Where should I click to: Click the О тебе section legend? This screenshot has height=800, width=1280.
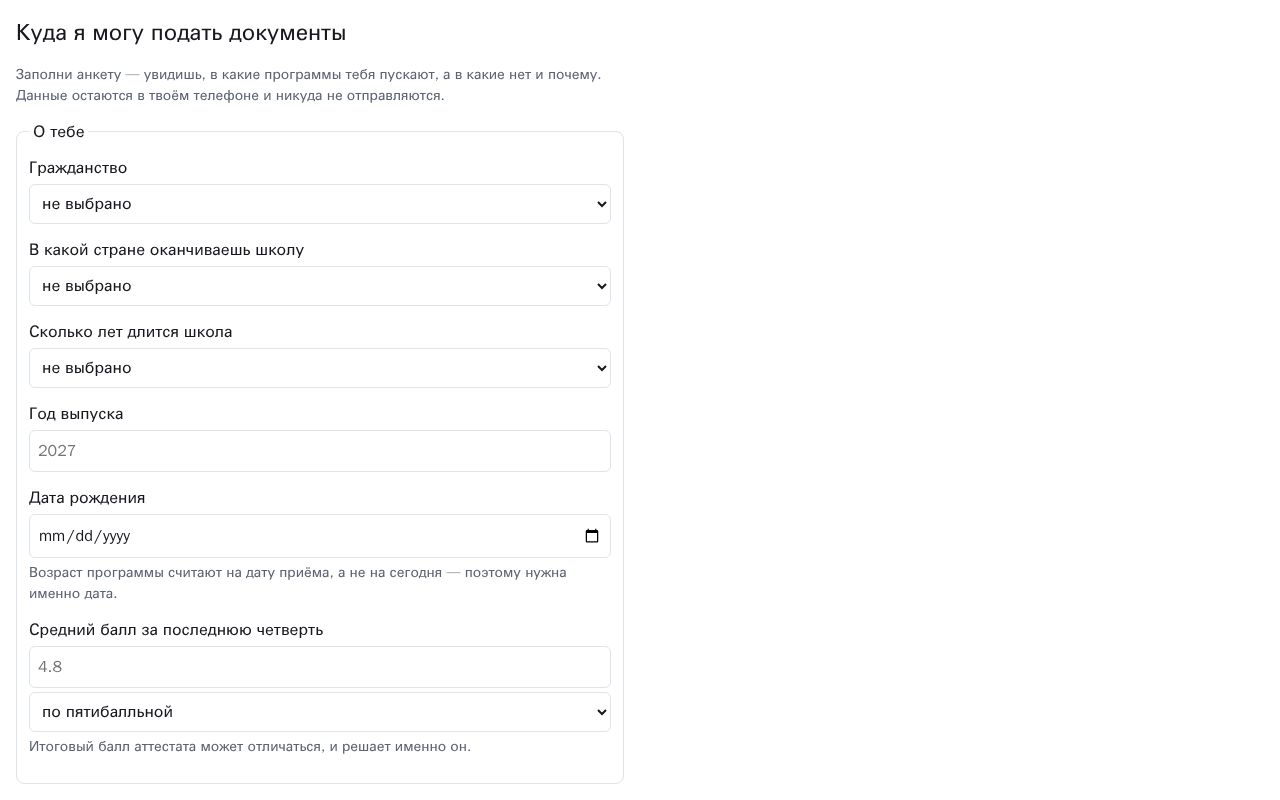pos(59,132)
